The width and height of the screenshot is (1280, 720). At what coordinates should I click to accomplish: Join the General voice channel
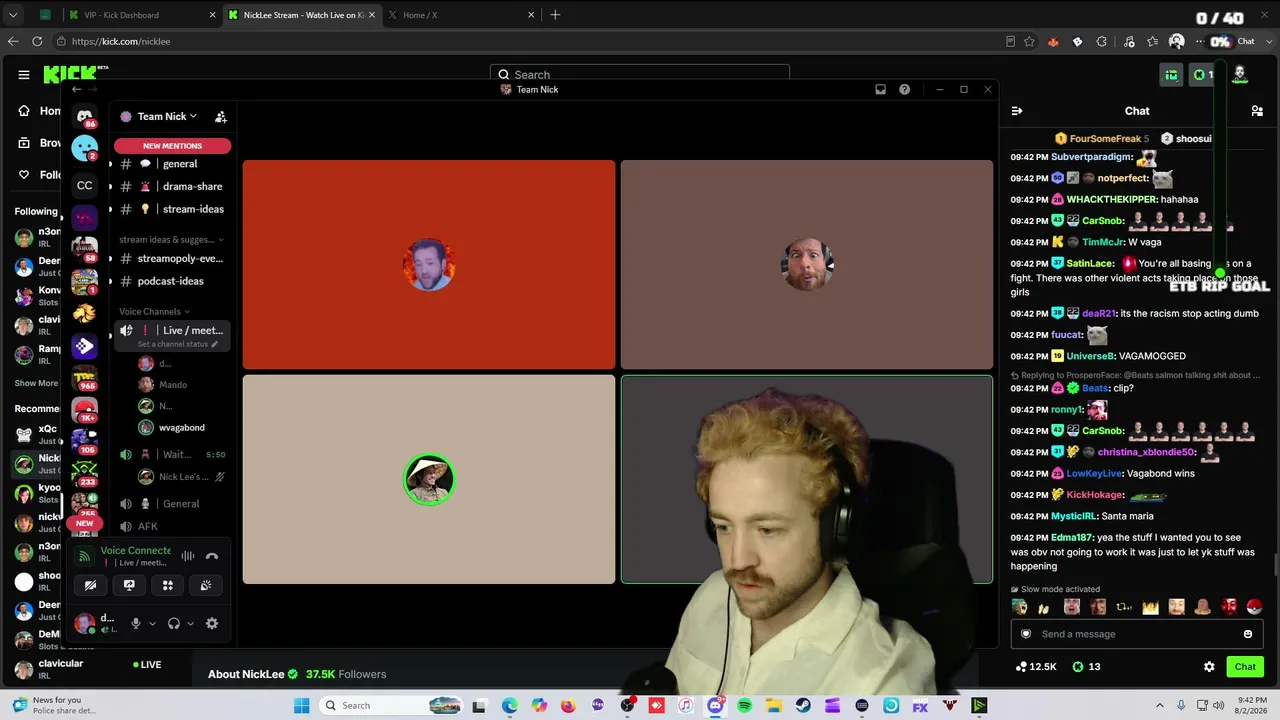tap(172, 504)
